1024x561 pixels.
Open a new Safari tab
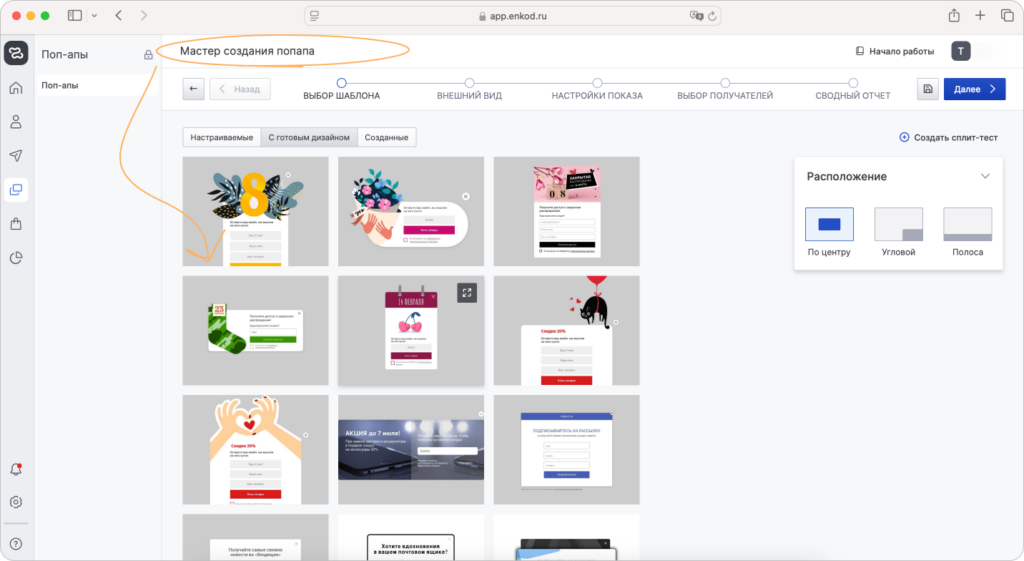(x=980, y=15)
